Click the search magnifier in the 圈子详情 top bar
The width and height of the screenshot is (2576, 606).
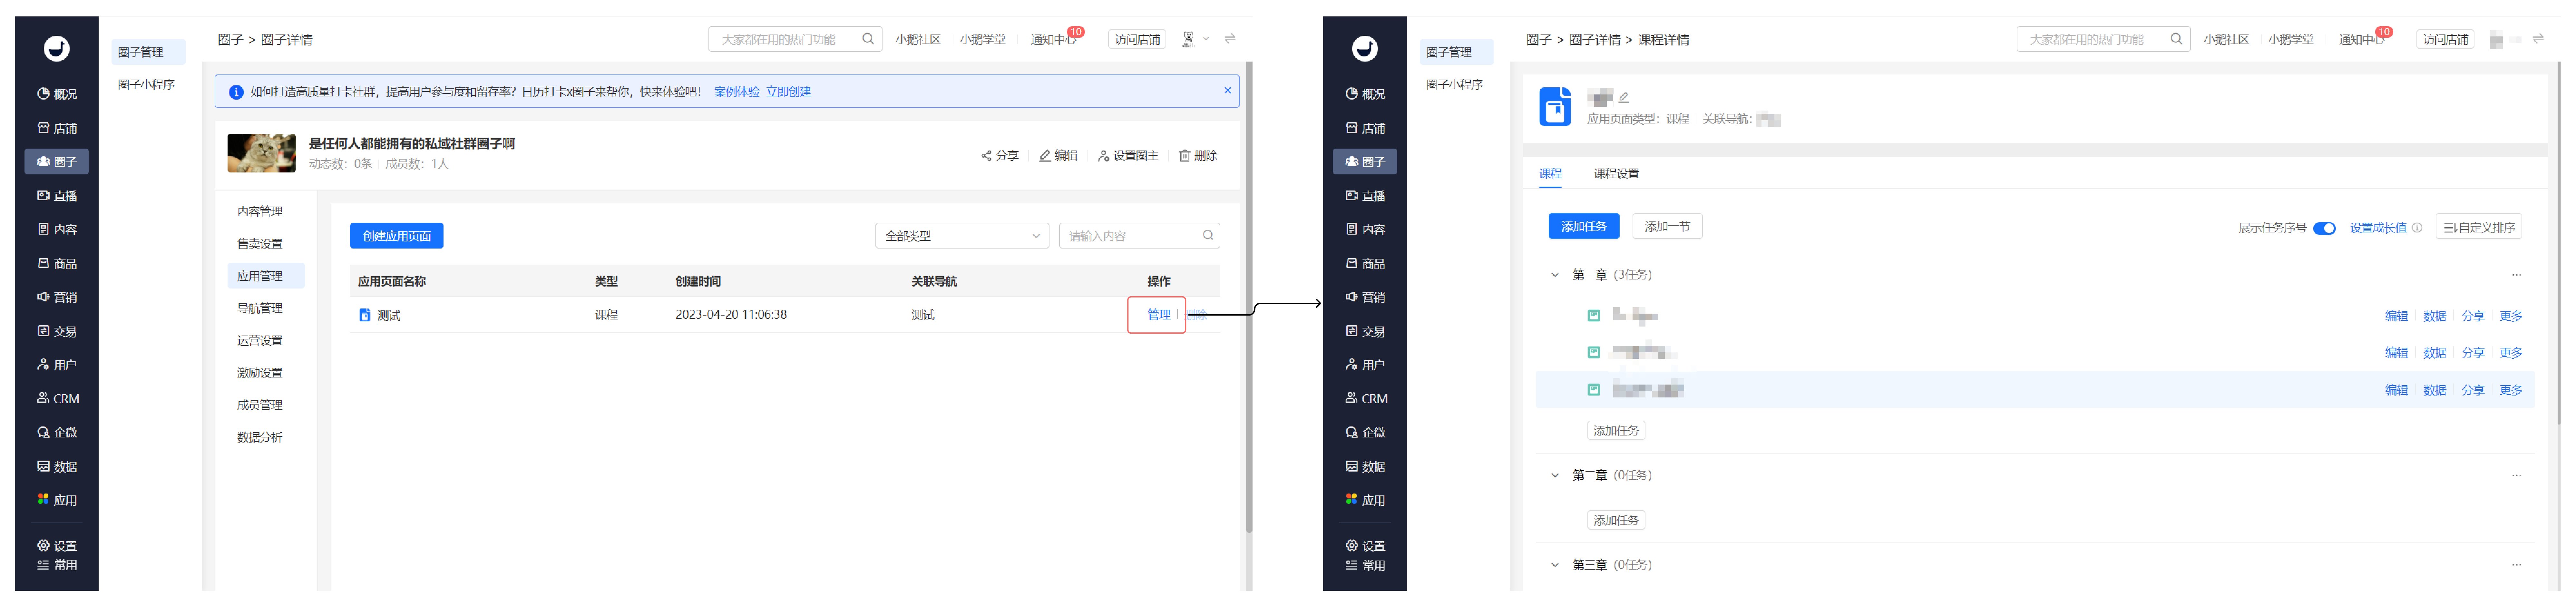click(x=868, y=39)
